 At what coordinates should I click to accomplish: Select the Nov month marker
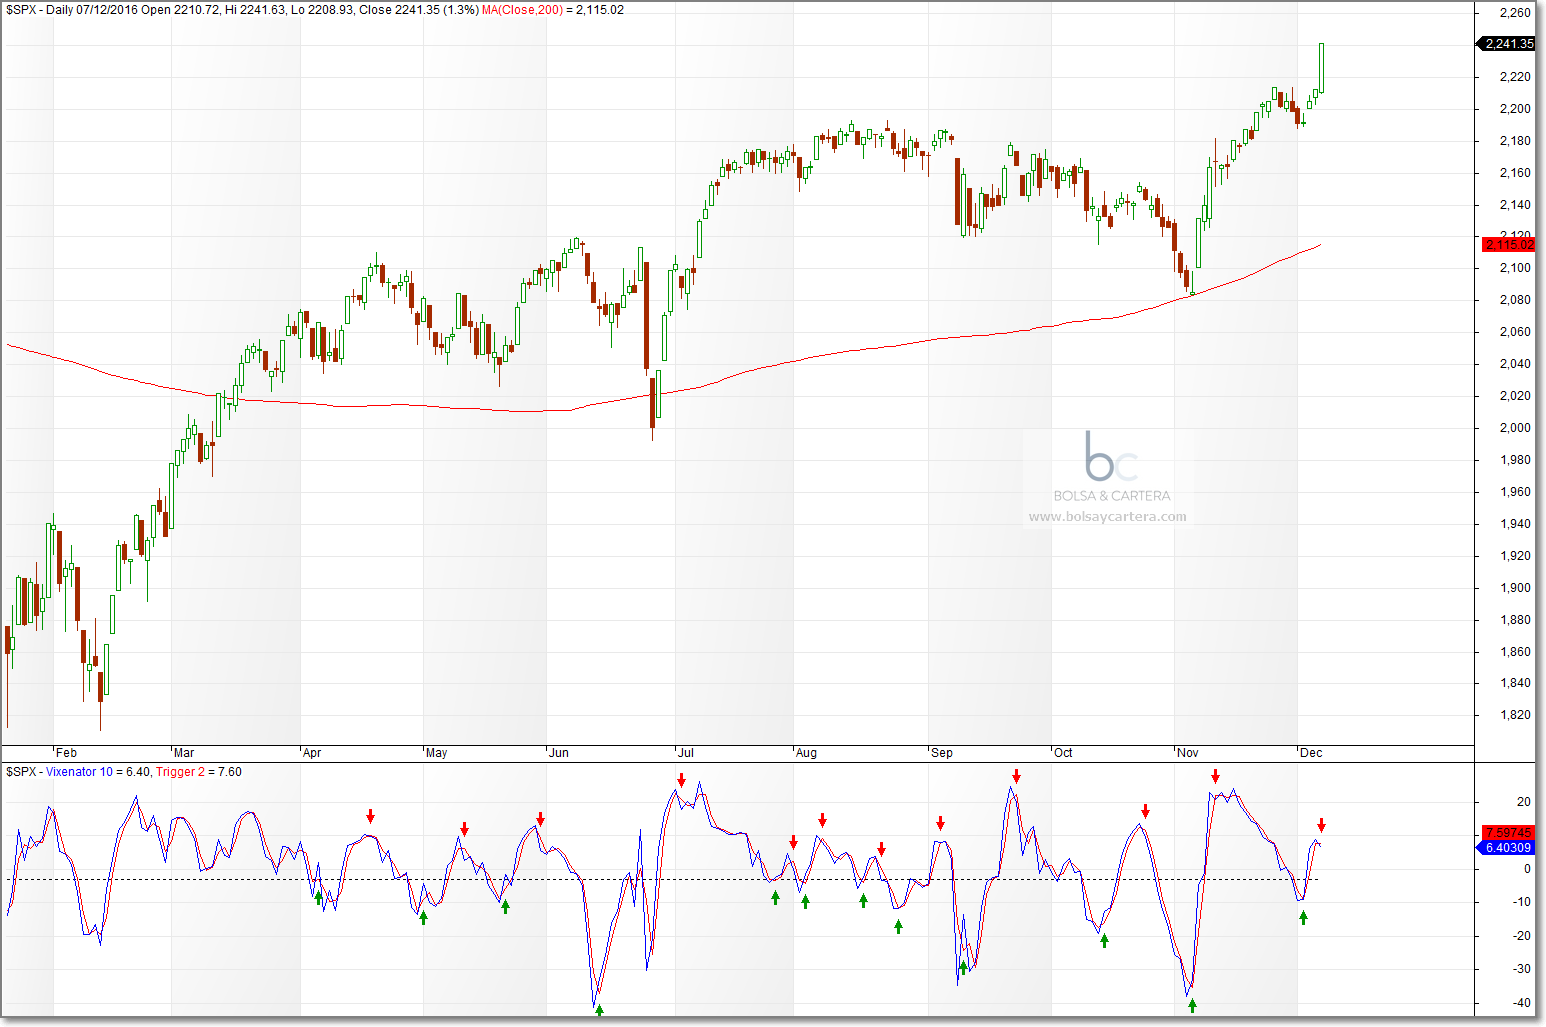pyautogui.click(x=1187, y=753)
